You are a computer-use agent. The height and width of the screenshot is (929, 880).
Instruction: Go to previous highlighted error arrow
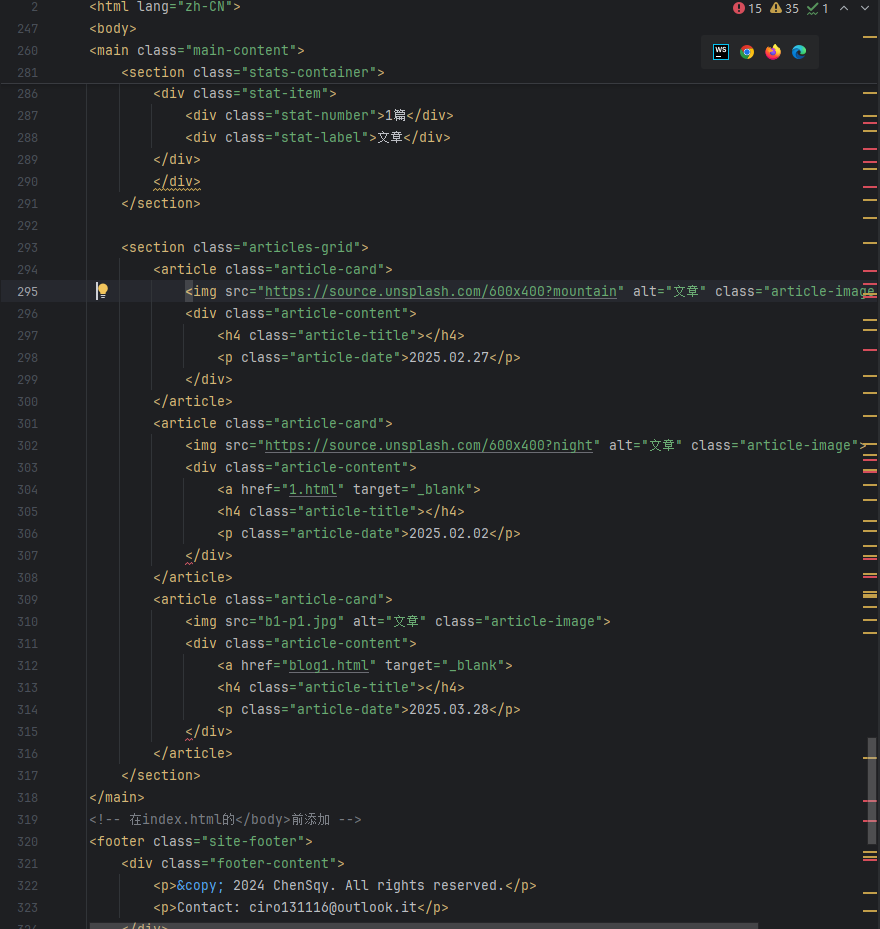click(x=844, y=8)
